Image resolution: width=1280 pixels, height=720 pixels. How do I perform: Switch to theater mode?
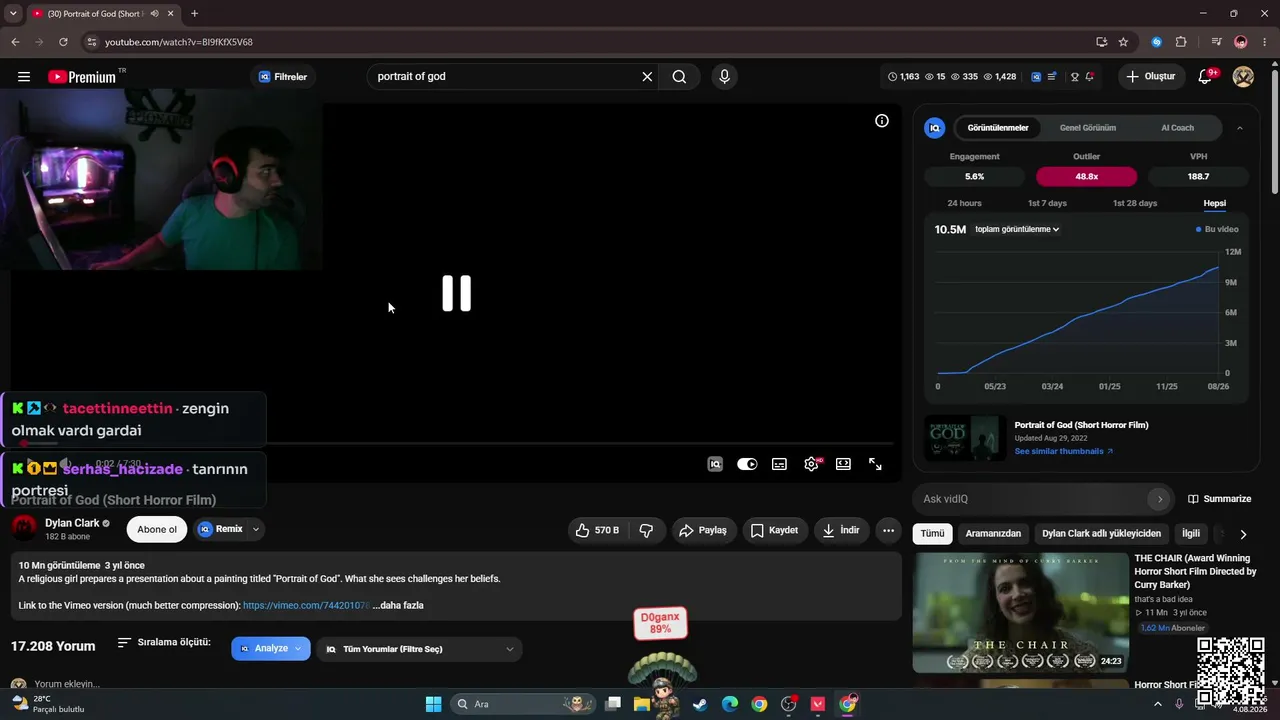pos(843,464)
